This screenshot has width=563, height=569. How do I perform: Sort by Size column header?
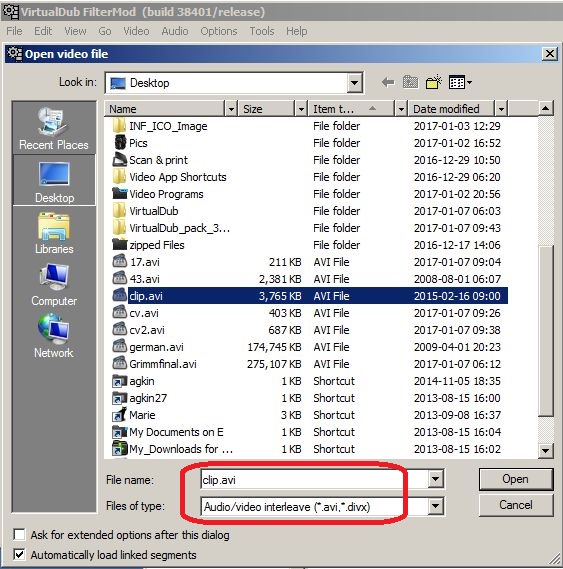coord(266,109)
